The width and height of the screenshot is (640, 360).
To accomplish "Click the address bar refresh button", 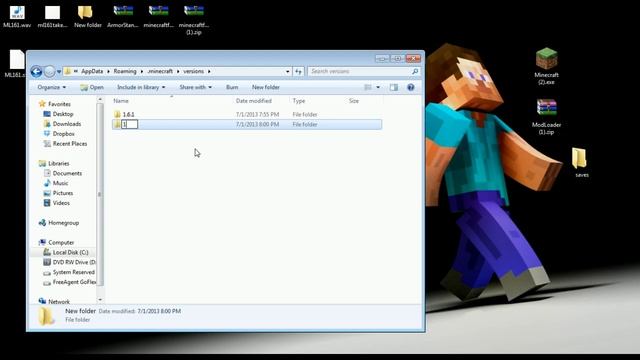I will (x=298, y=71).
